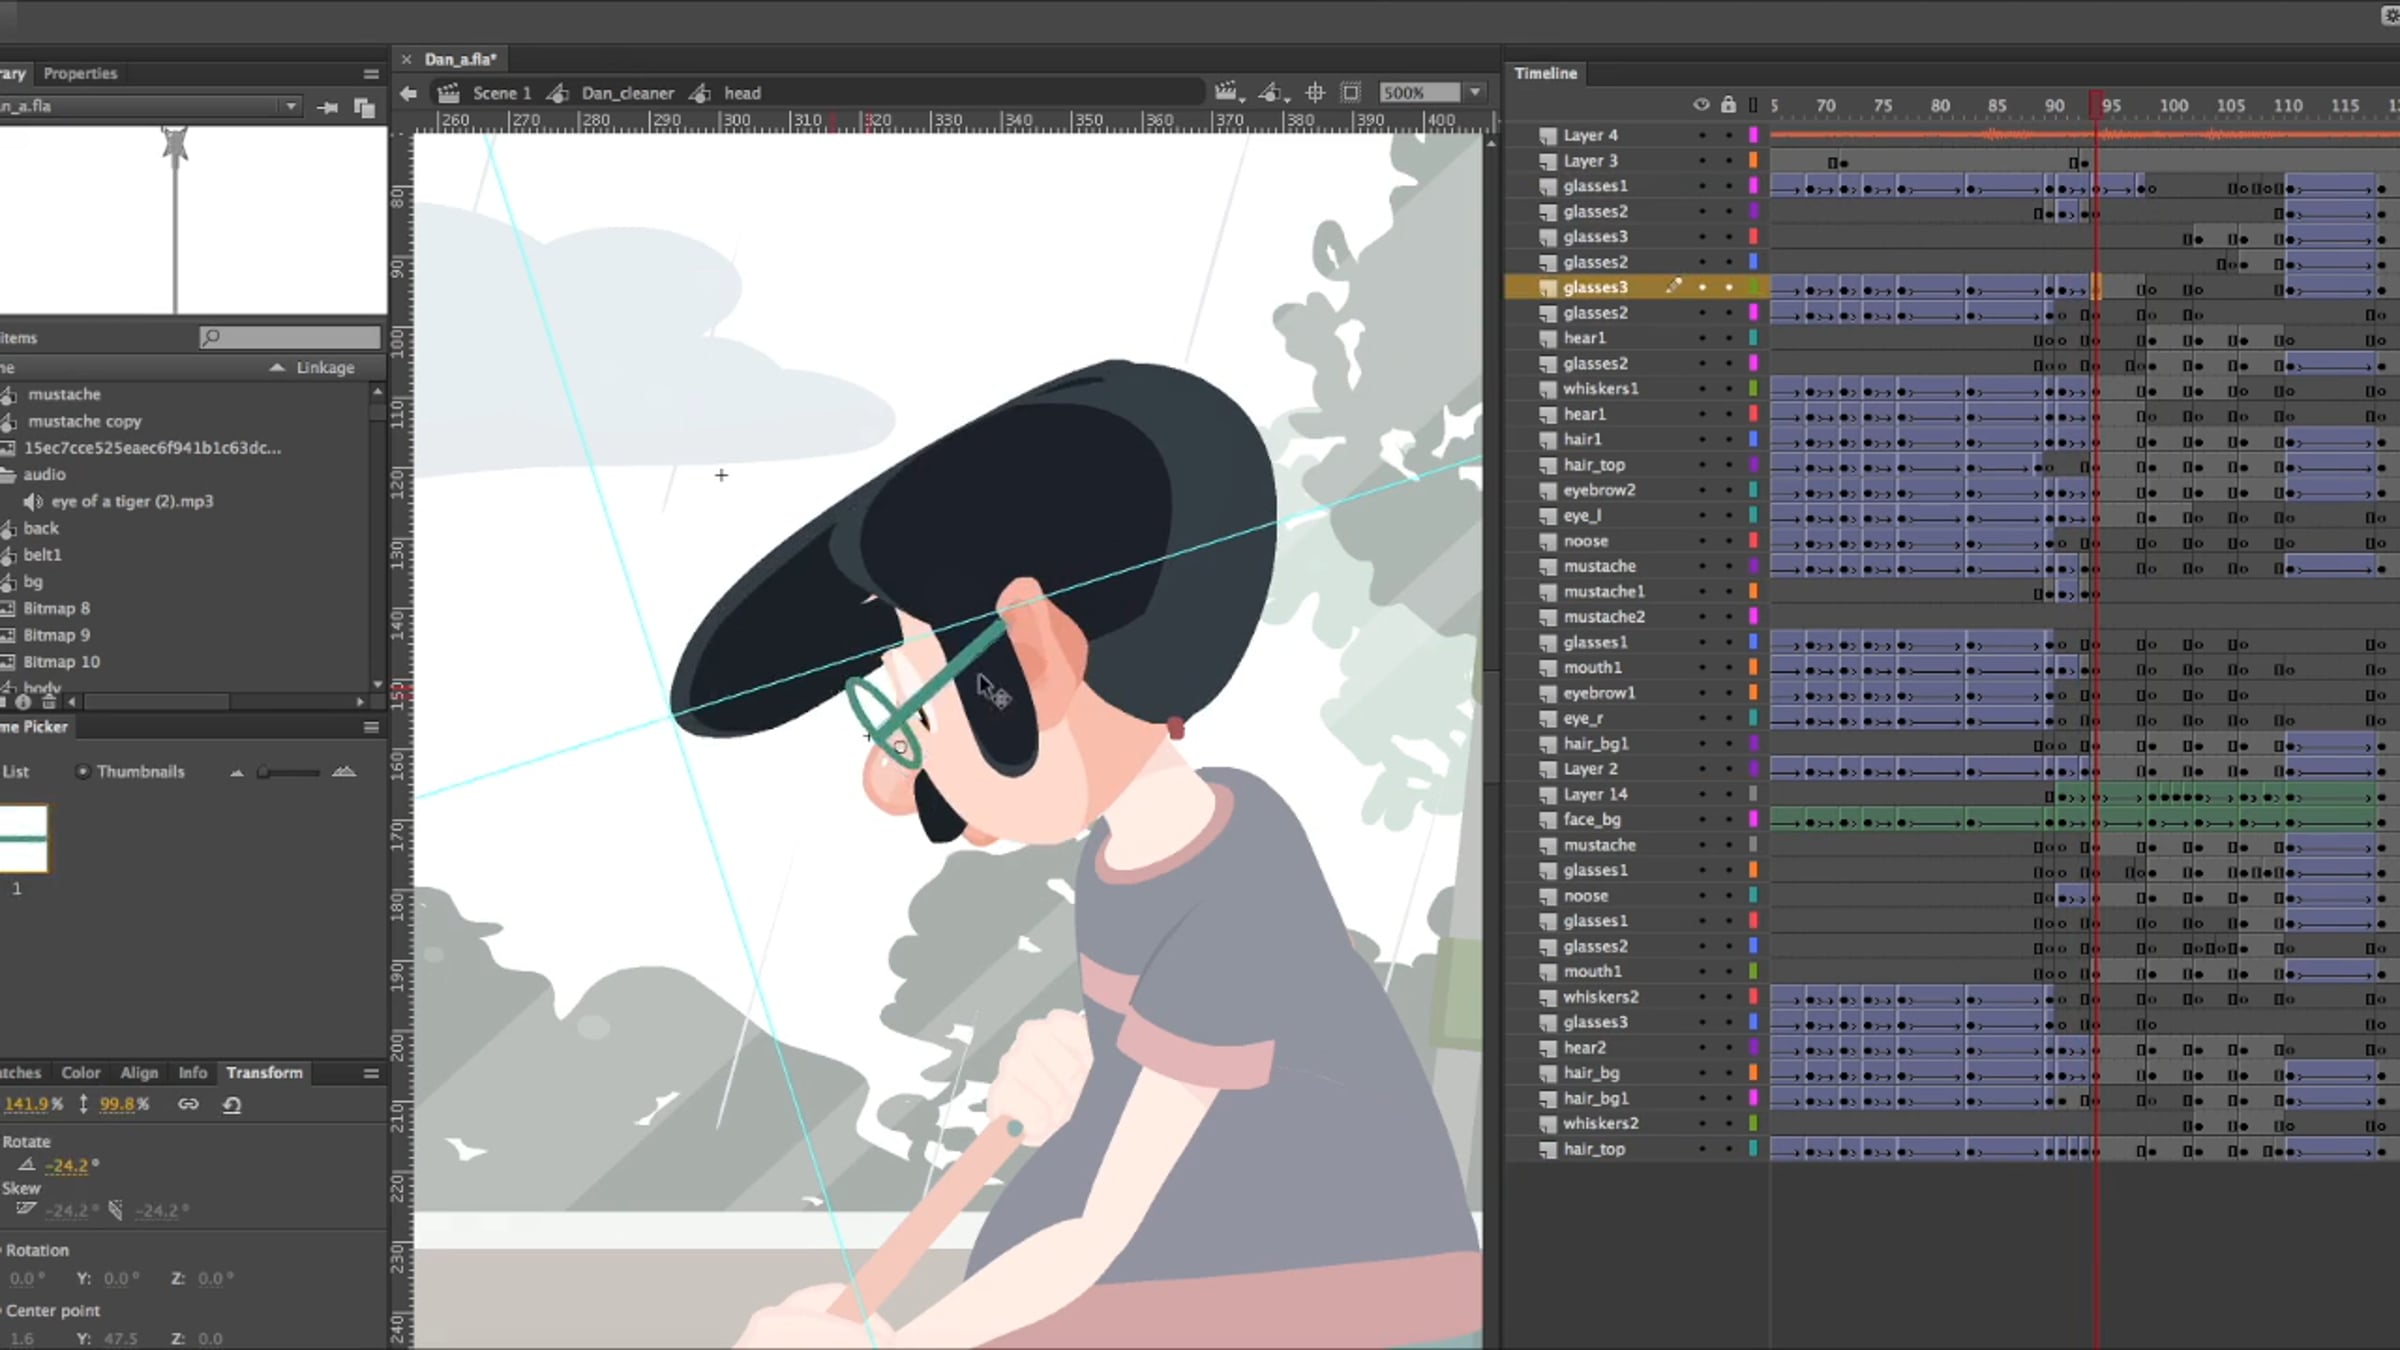Toggle visibility dot of Layer 4
The height and width of the screenshot is (1350, 2400).
click(x=1702, y=135)
